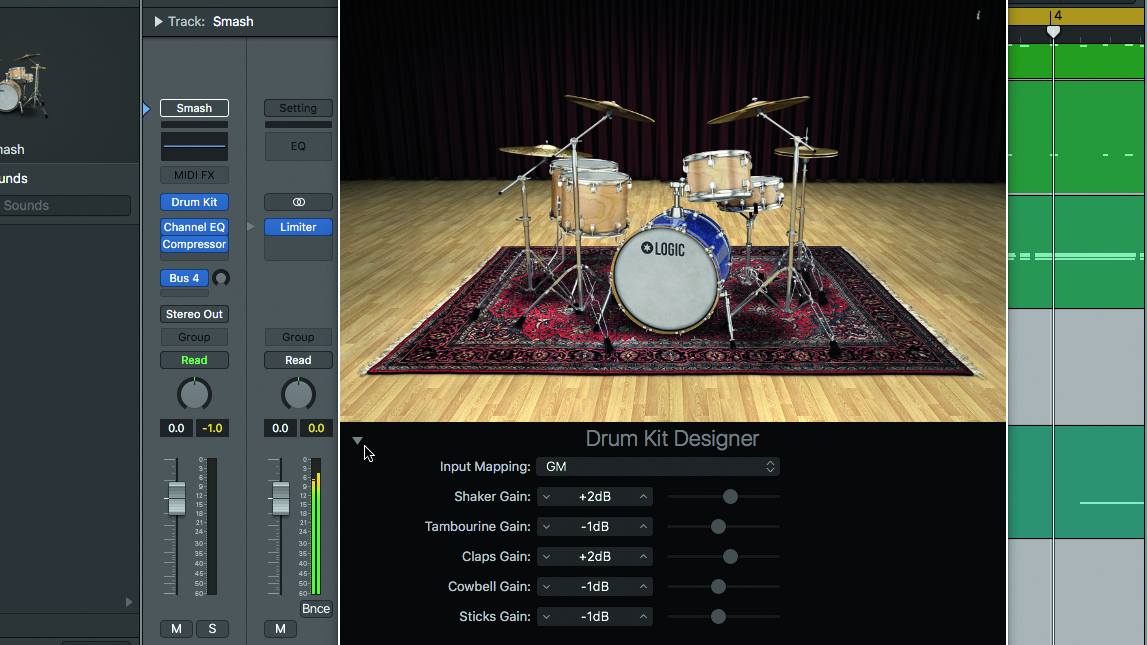Image resolution: width=1147 pixels, height=645 pixels.
Task: Open the info icon in kit view
Action: [978, 15]
